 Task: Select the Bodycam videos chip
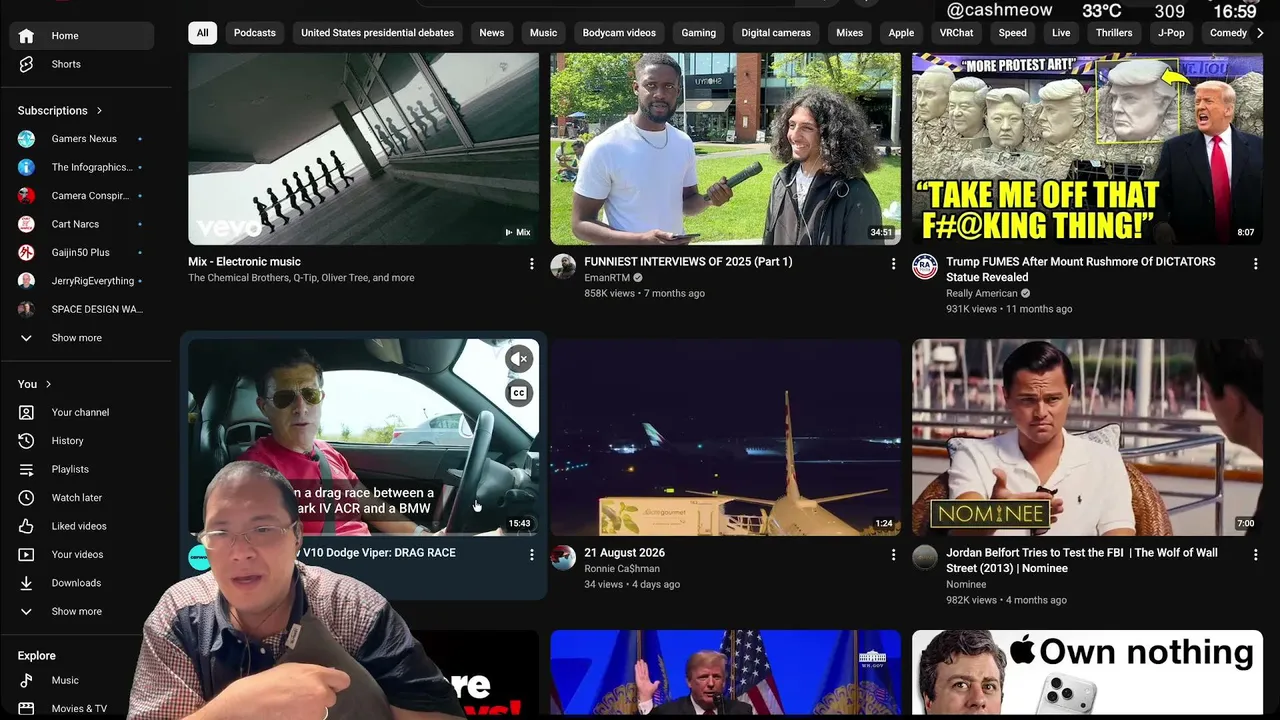pyautogui.click(x=619, y=33)
